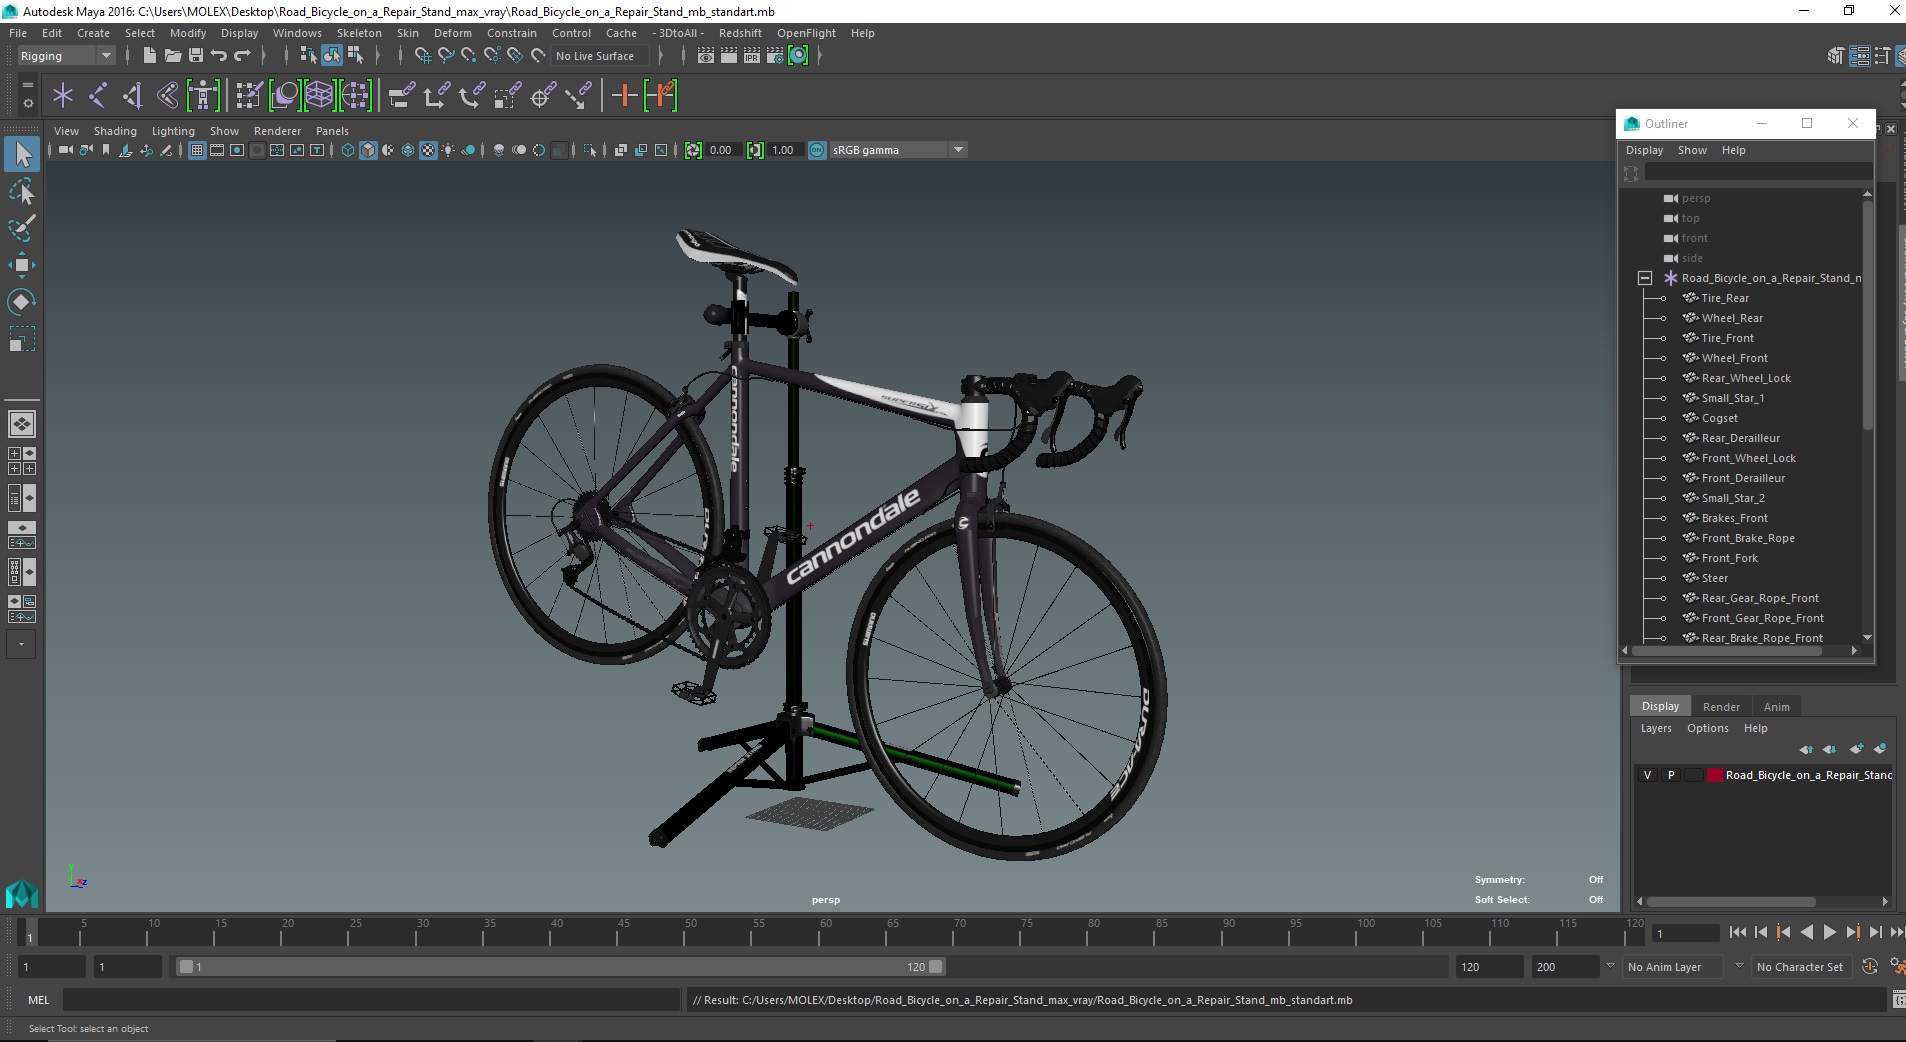Image resolution: width=1906 pixels, height=1042 pixels.
Task: Toggle layer playback P box
Action: point(1671,775)
